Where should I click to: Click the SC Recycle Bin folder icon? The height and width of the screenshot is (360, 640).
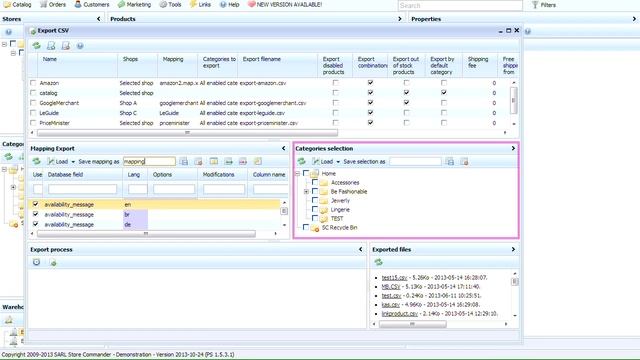[315, 228]
